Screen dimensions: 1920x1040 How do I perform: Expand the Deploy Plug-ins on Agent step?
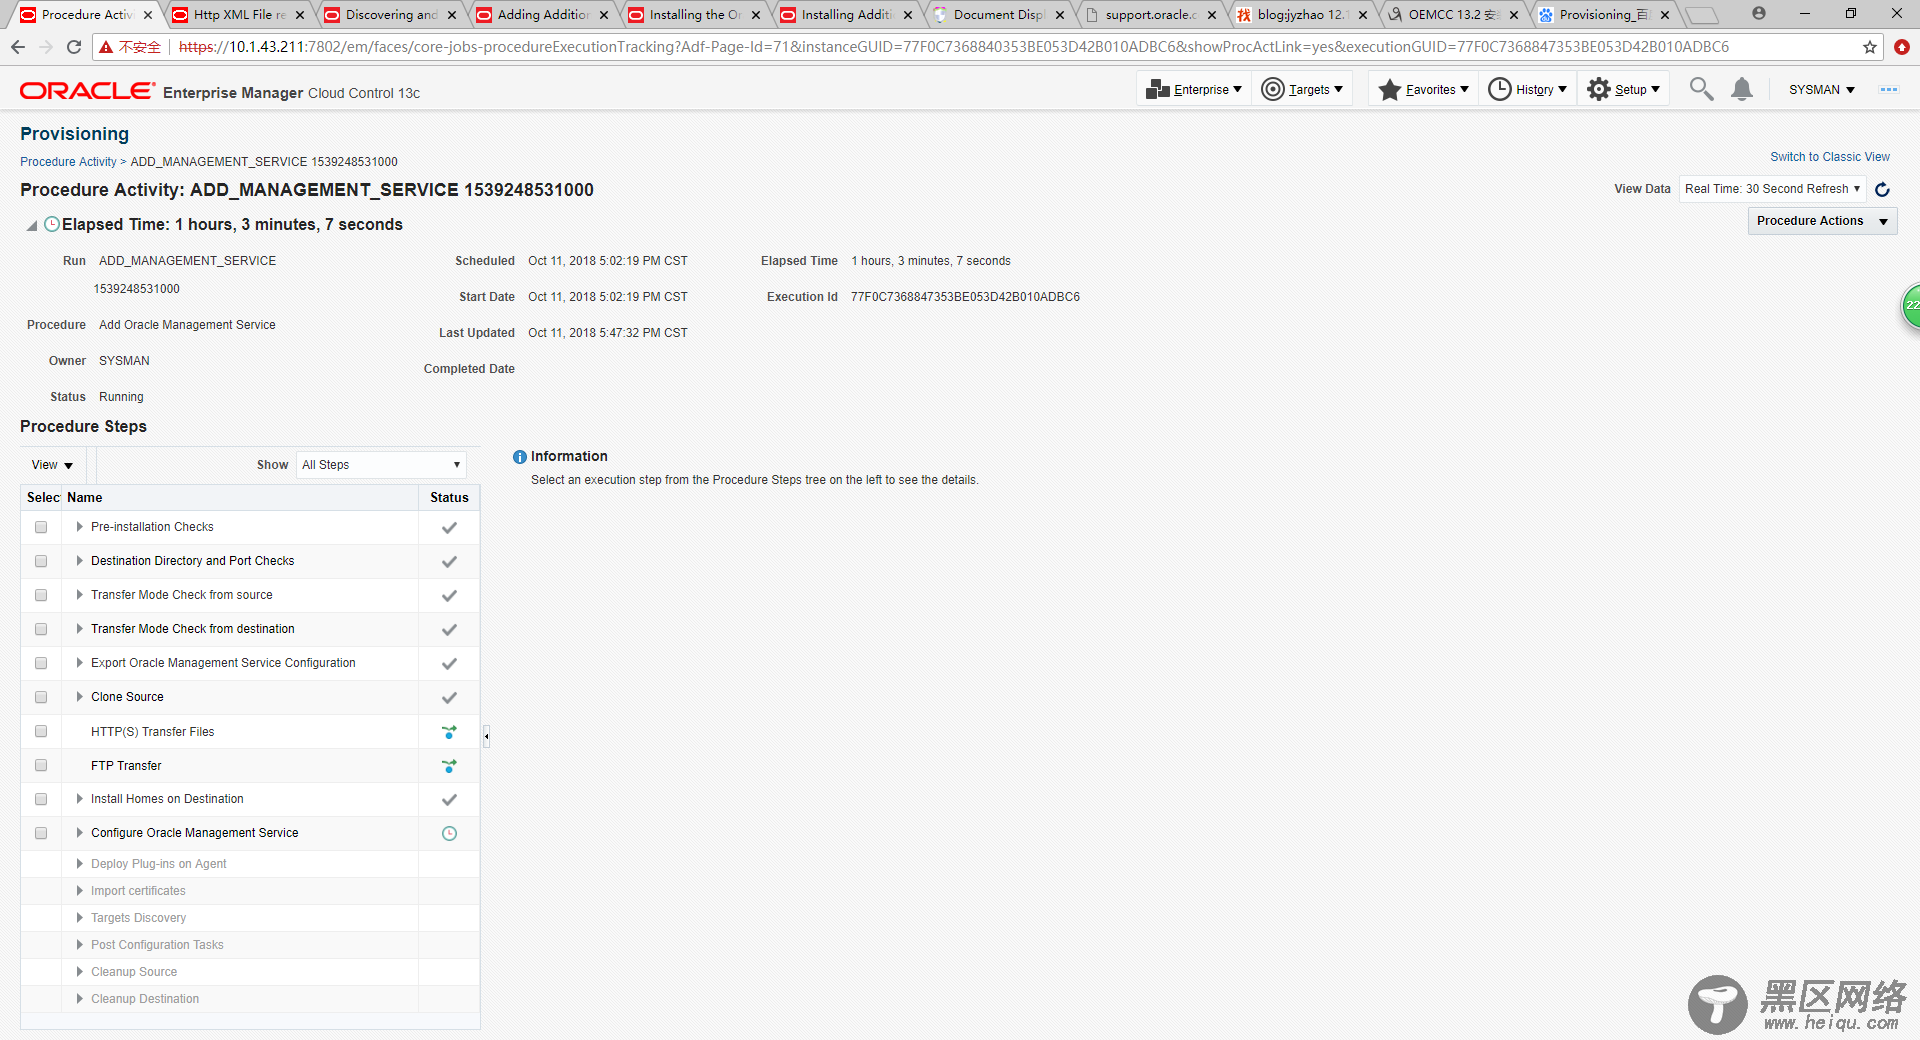point(79,864)
